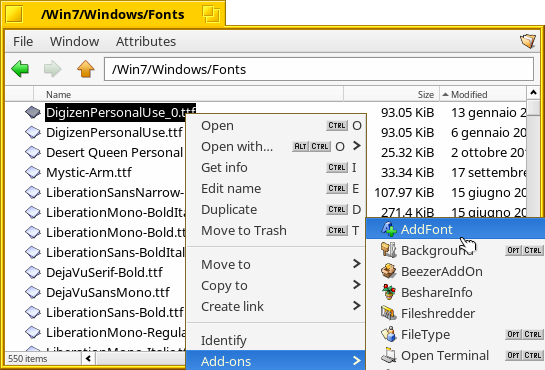Sort by the Size column header

click(x=392, y=94)
